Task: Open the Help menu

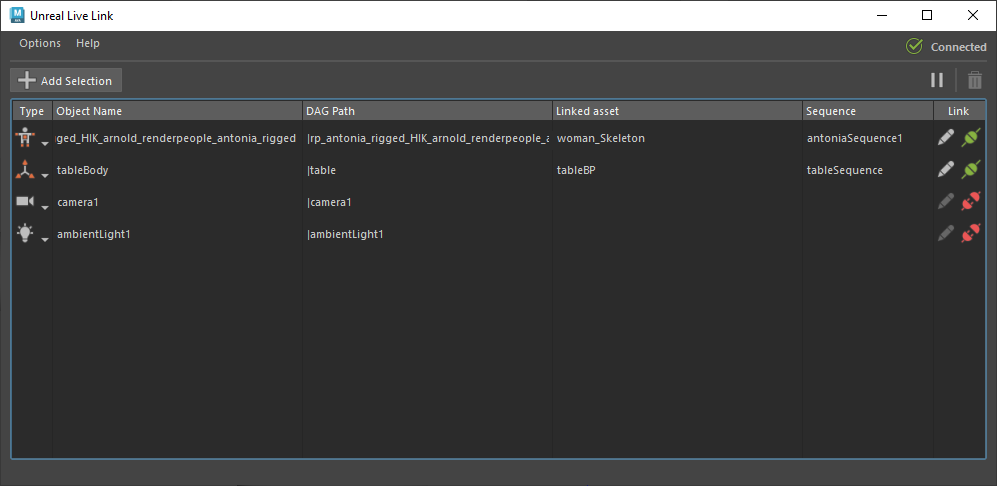Action: point(88,44)
